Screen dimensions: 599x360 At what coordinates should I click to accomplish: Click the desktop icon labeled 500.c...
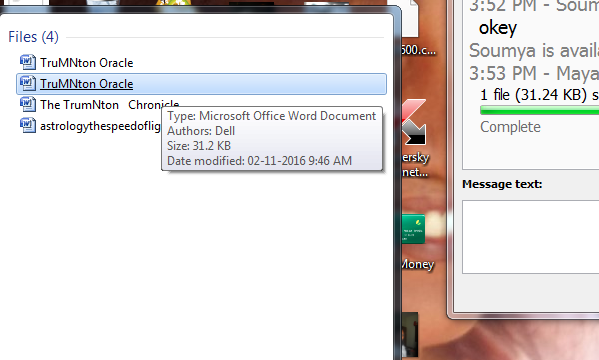(x=419, y=50)
